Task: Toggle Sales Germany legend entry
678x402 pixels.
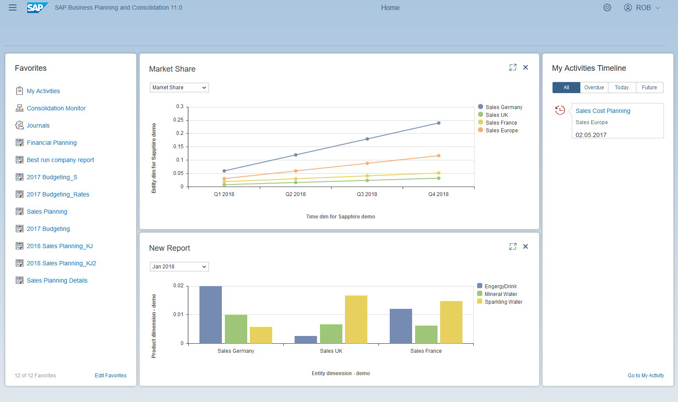Action: (x=500, y=107)
